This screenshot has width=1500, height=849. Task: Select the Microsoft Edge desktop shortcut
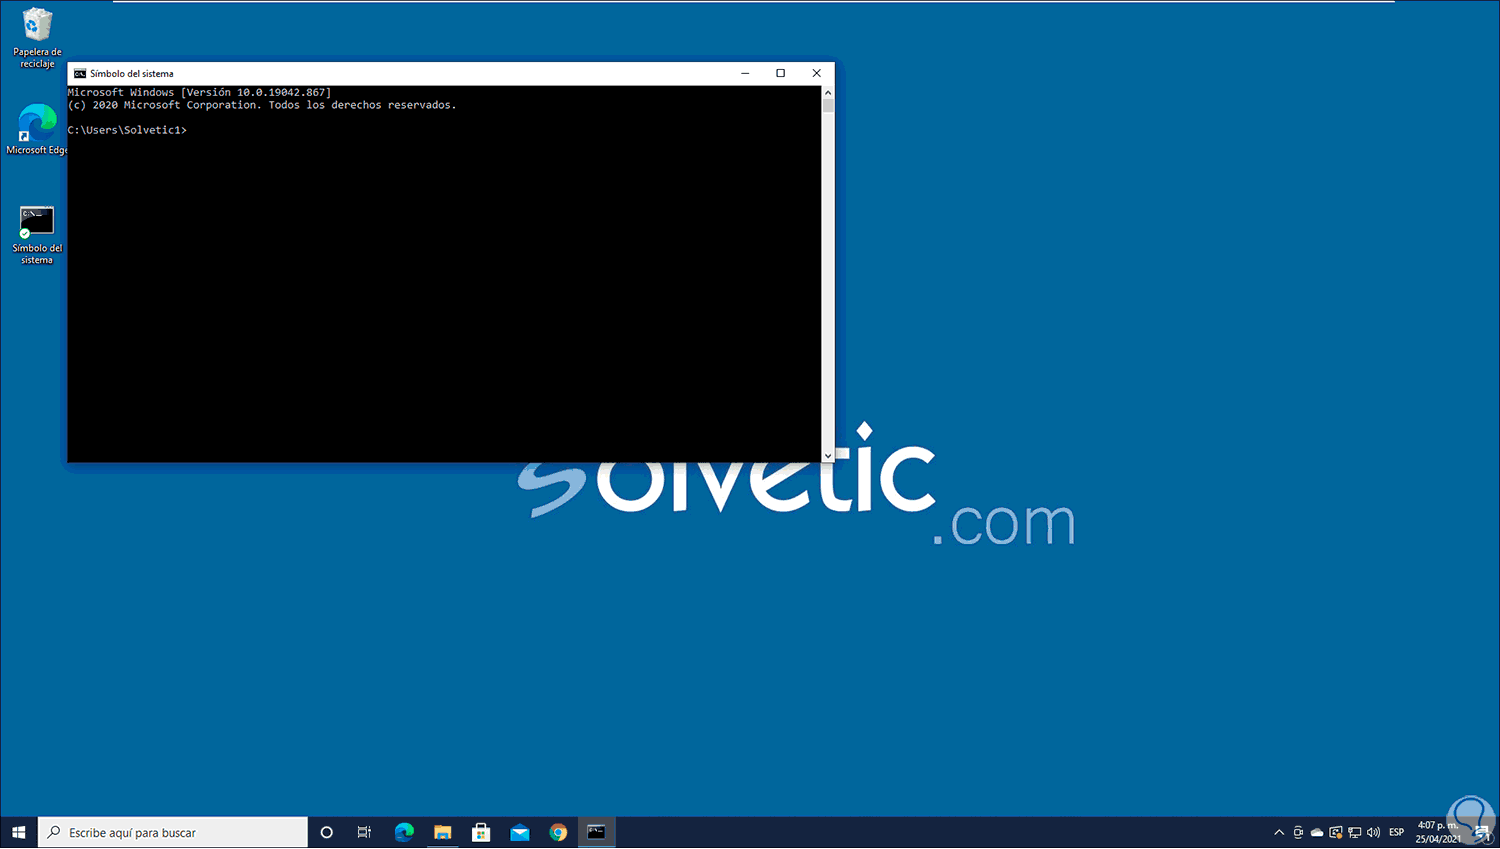click(37, 130)
